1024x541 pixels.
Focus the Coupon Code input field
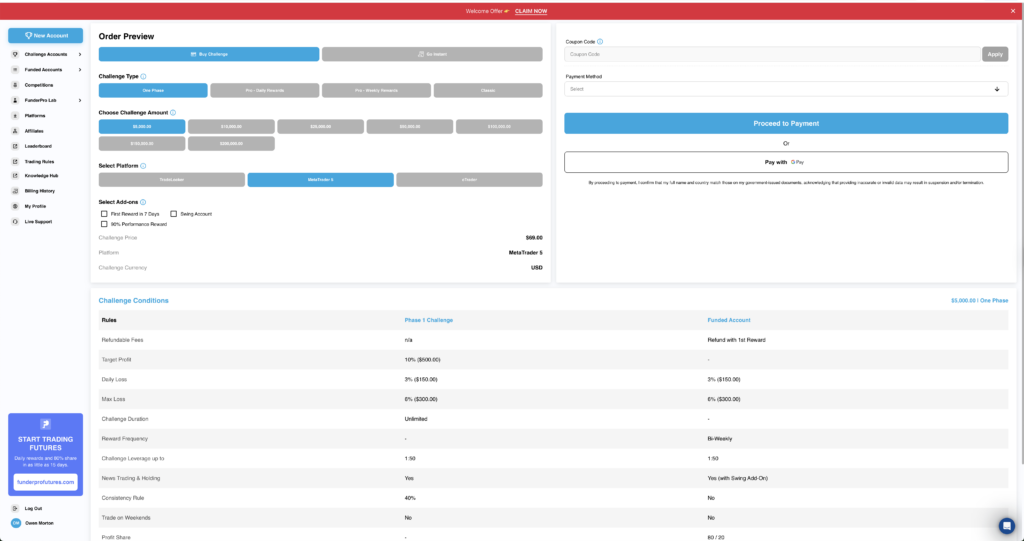772,54
